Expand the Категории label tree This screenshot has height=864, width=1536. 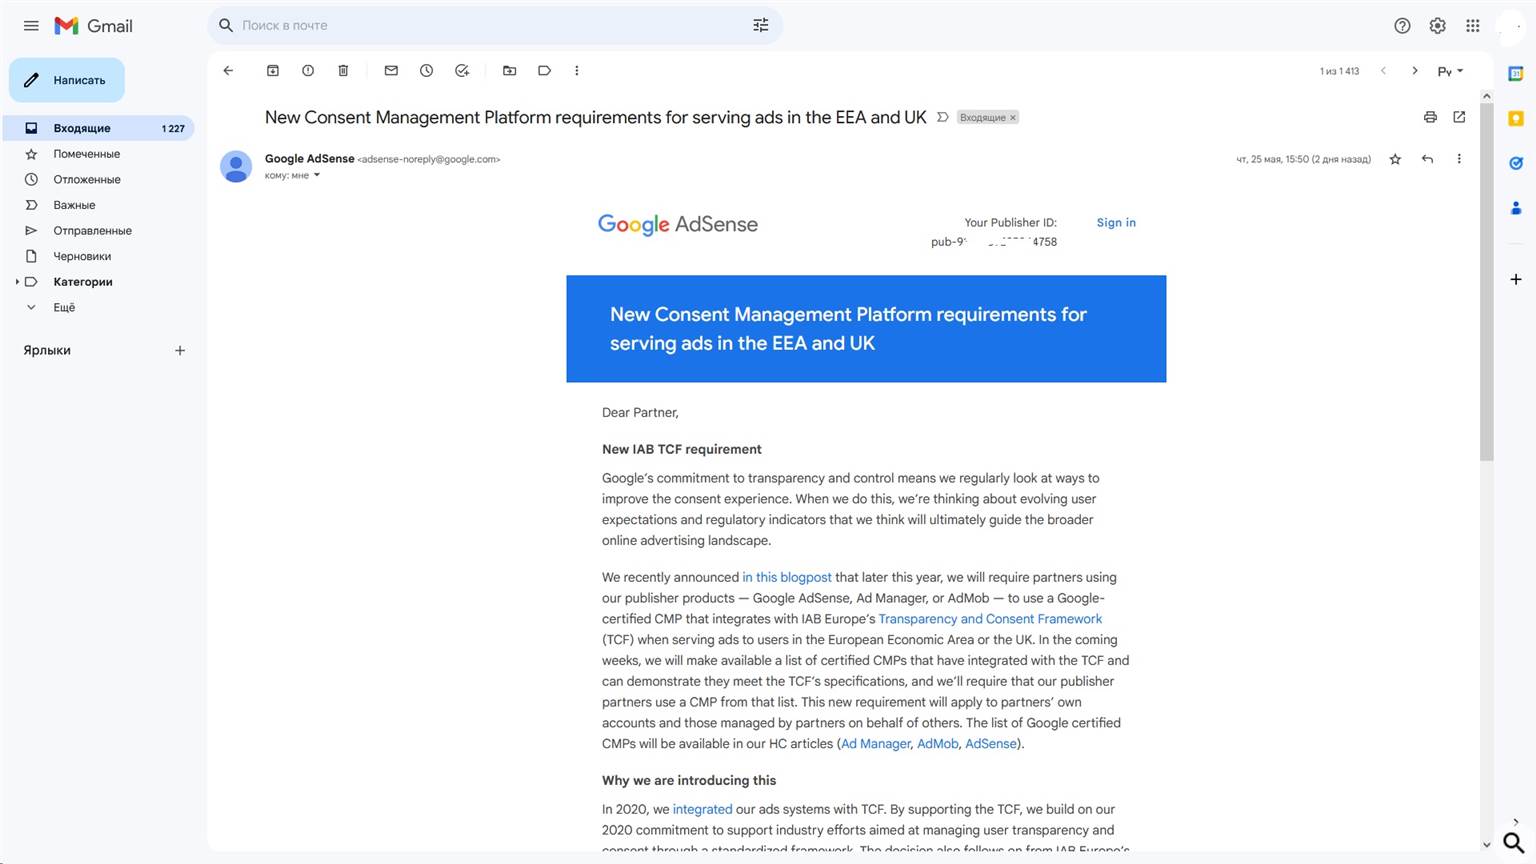[x=17, y=282]
